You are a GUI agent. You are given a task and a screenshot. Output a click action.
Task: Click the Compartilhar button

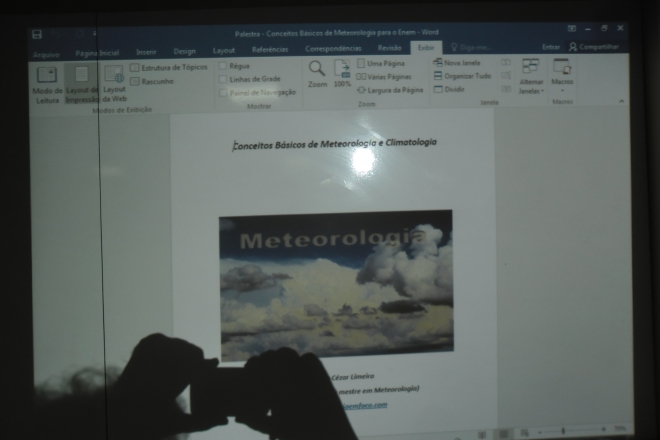pyautogui.click(x=595, y=47)
